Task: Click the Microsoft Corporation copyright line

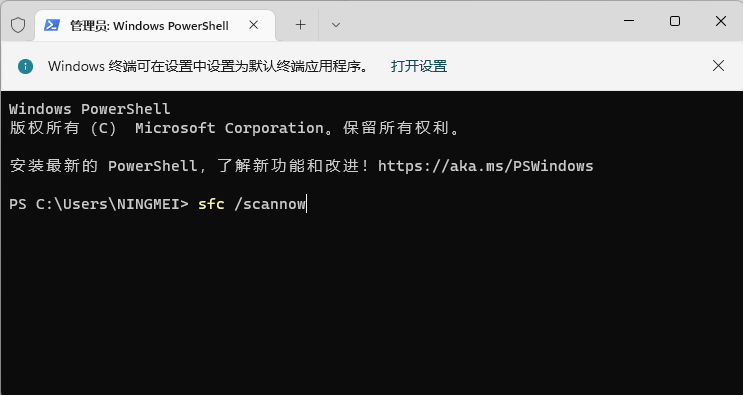Action: pyautogui.click(x=235, y=128)
